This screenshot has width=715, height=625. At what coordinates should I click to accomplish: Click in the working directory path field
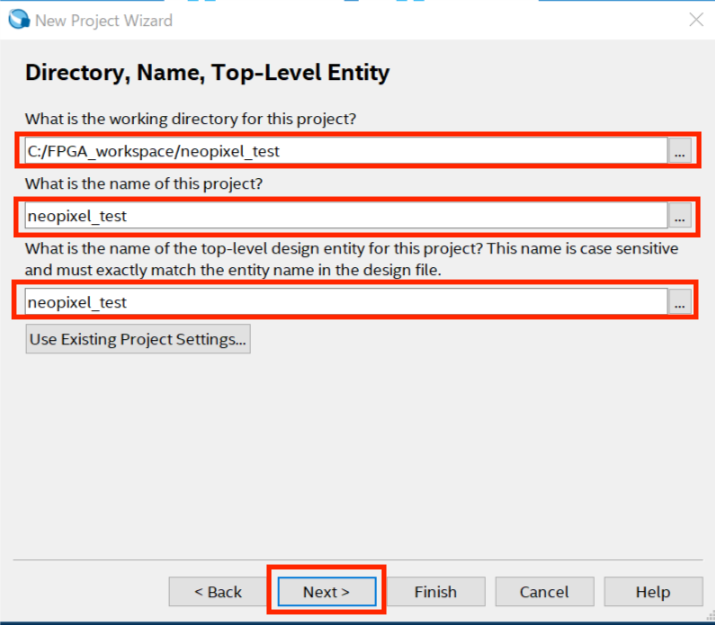pyautogui.click(x=345, y=151)
